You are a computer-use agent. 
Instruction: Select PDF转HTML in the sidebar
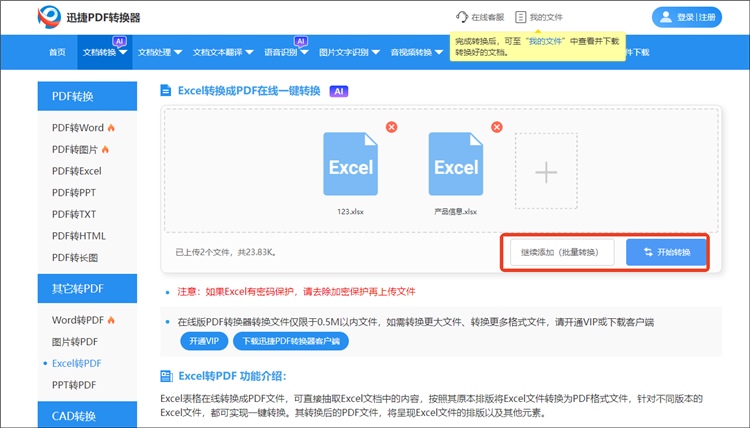coord(79,236)
